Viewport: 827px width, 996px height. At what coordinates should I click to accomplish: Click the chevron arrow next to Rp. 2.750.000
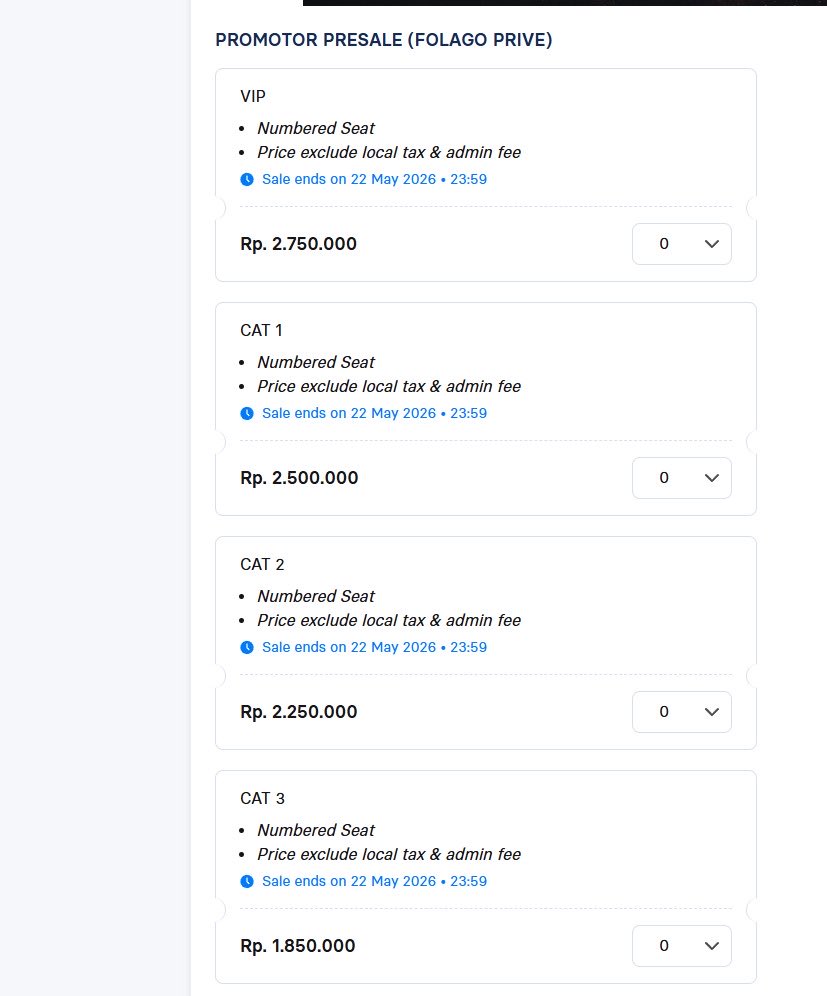pyautogui.click(x=711, y=244)
